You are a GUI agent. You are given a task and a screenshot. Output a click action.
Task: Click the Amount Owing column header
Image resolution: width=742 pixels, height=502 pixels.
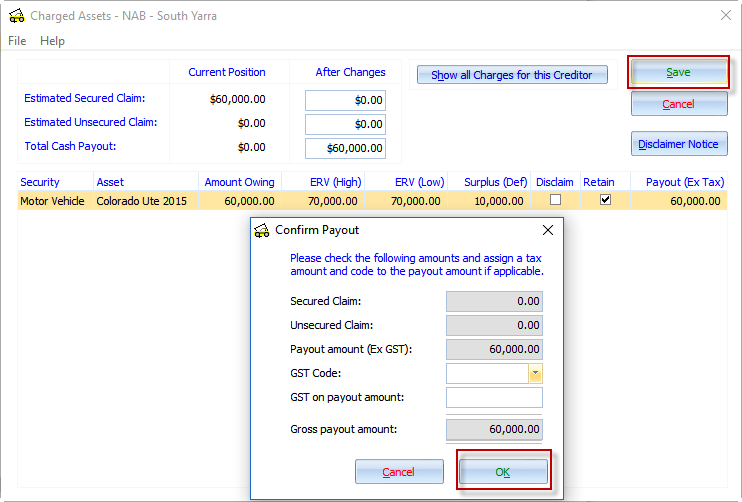point(238,182)
